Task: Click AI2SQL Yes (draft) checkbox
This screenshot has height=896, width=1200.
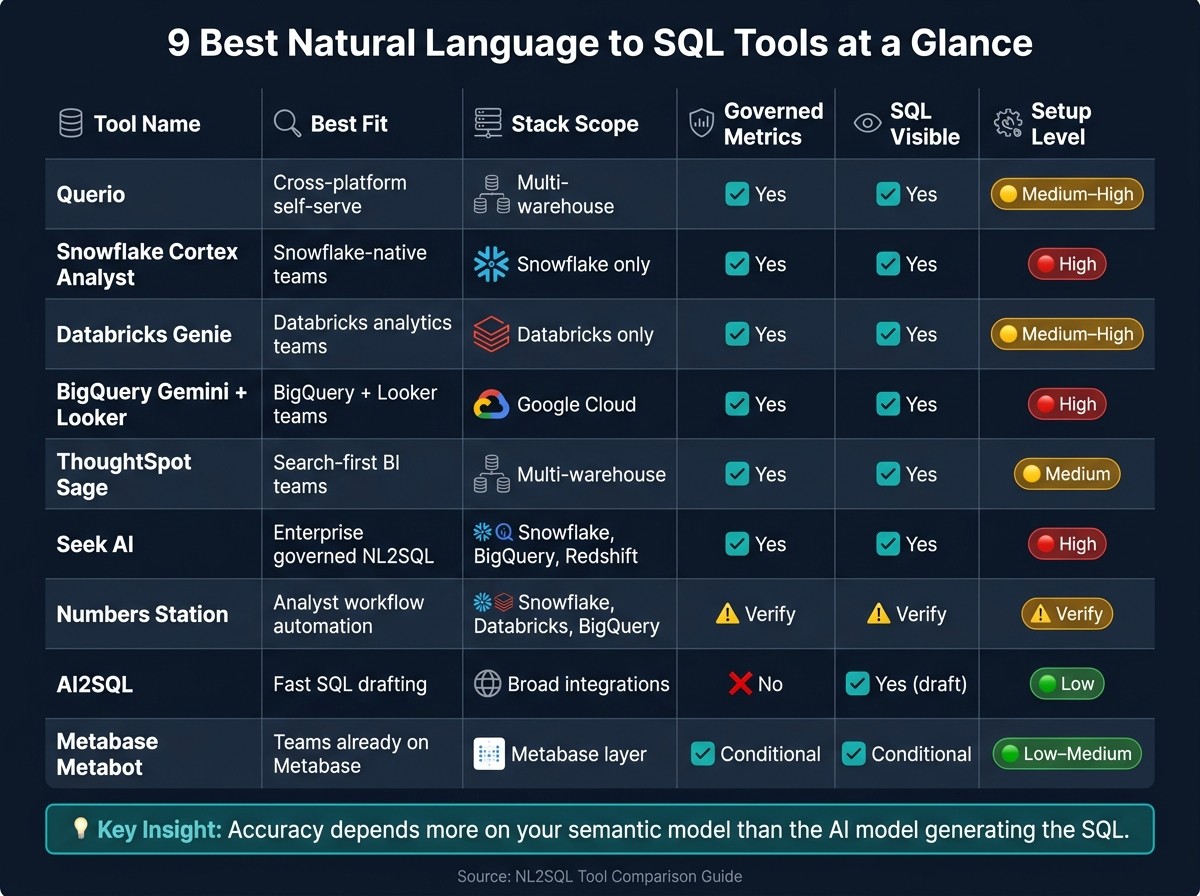Action: [x=857, y=684]
